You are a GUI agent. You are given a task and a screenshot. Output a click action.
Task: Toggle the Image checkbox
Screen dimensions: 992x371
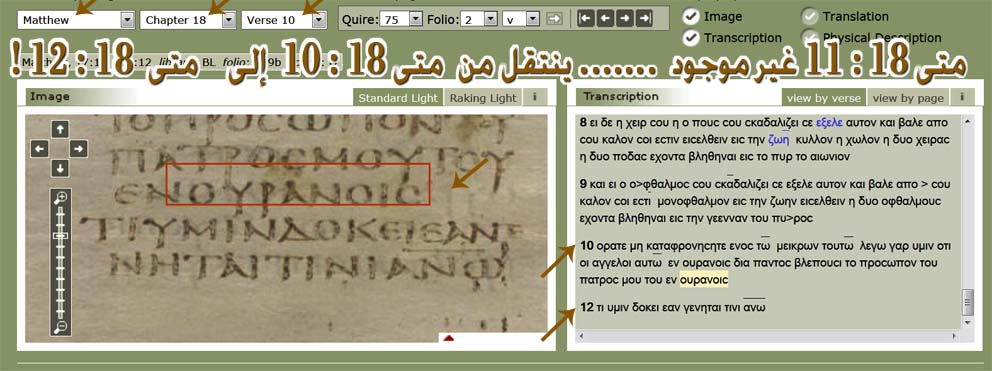click(x=691, y=16)
